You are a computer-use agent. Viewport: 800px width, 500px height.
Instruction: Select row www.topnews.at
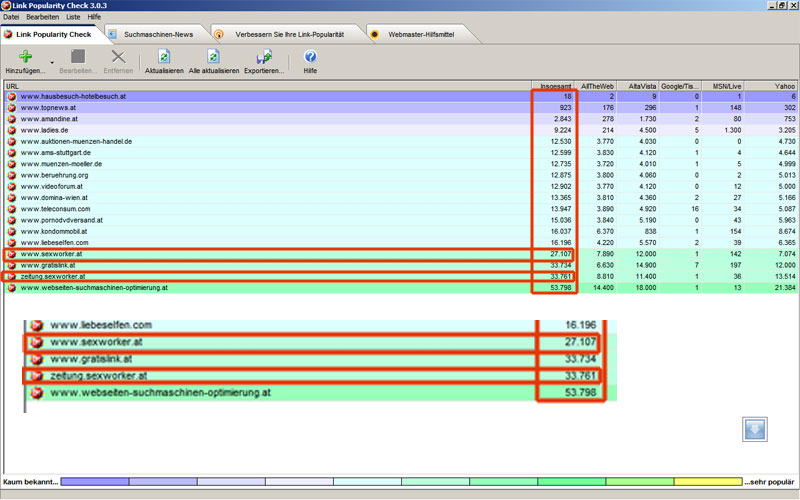pyautogui.click(x=401, y=108)
